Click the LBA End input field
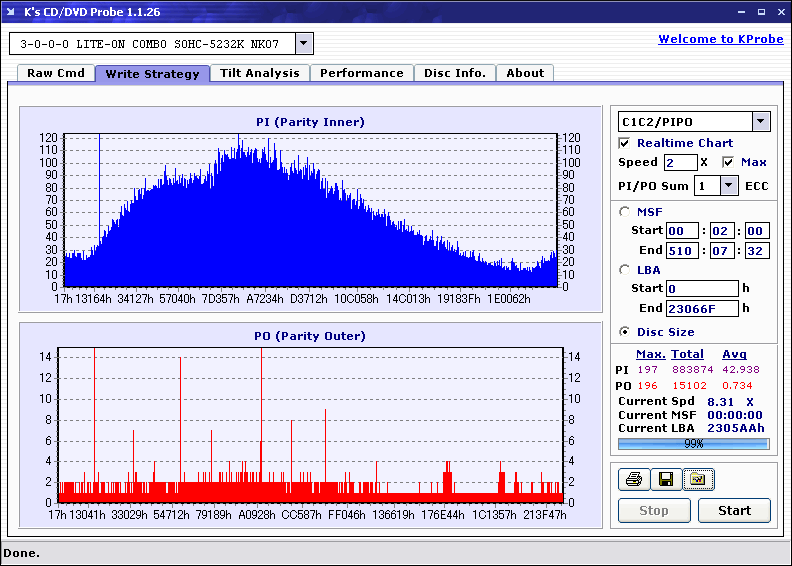The height and width of the screenshot is (566, 792). pos(701,308)
